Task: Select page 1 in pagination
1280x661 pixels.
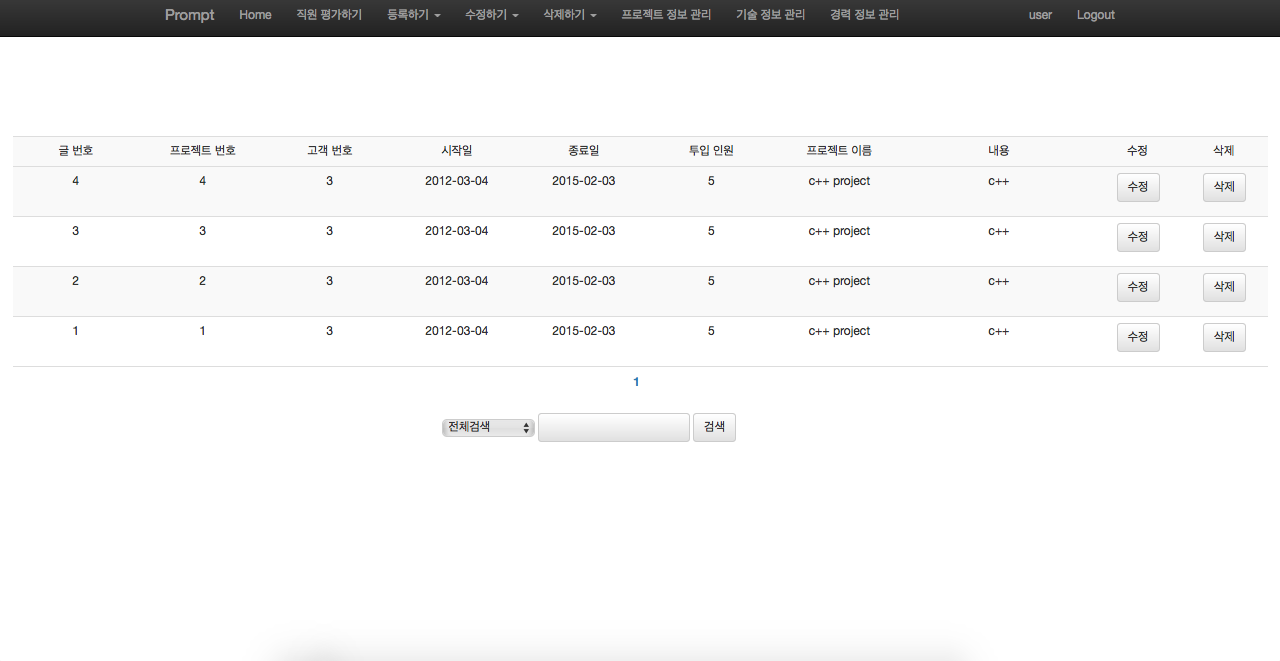Action: click(636, 382)
